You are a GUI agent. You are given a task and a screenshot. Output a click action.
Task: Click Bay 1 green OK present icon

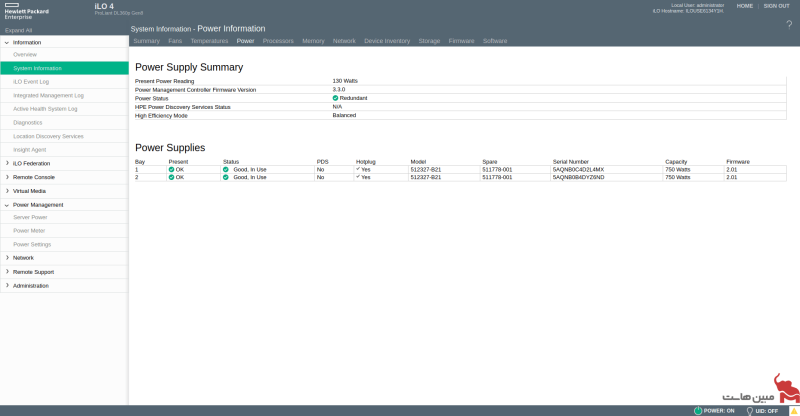(172, 170)
